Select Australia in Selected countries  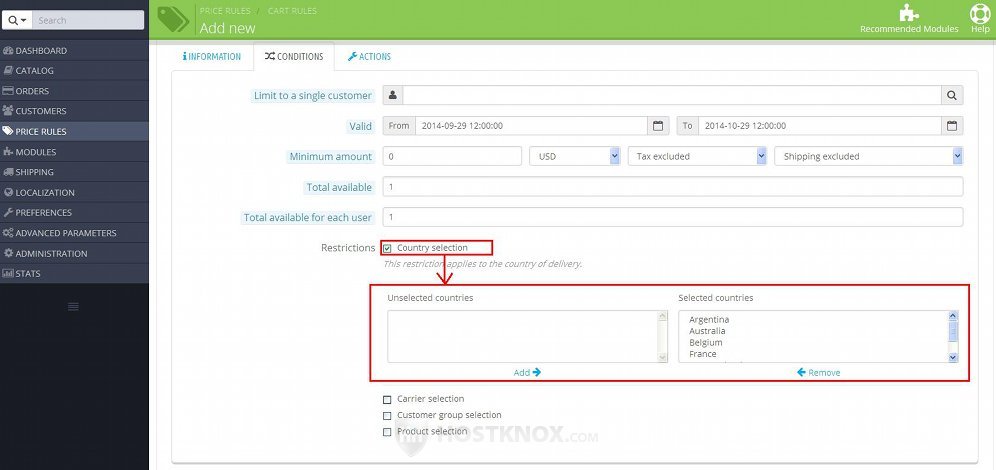[x=707, y=331]
